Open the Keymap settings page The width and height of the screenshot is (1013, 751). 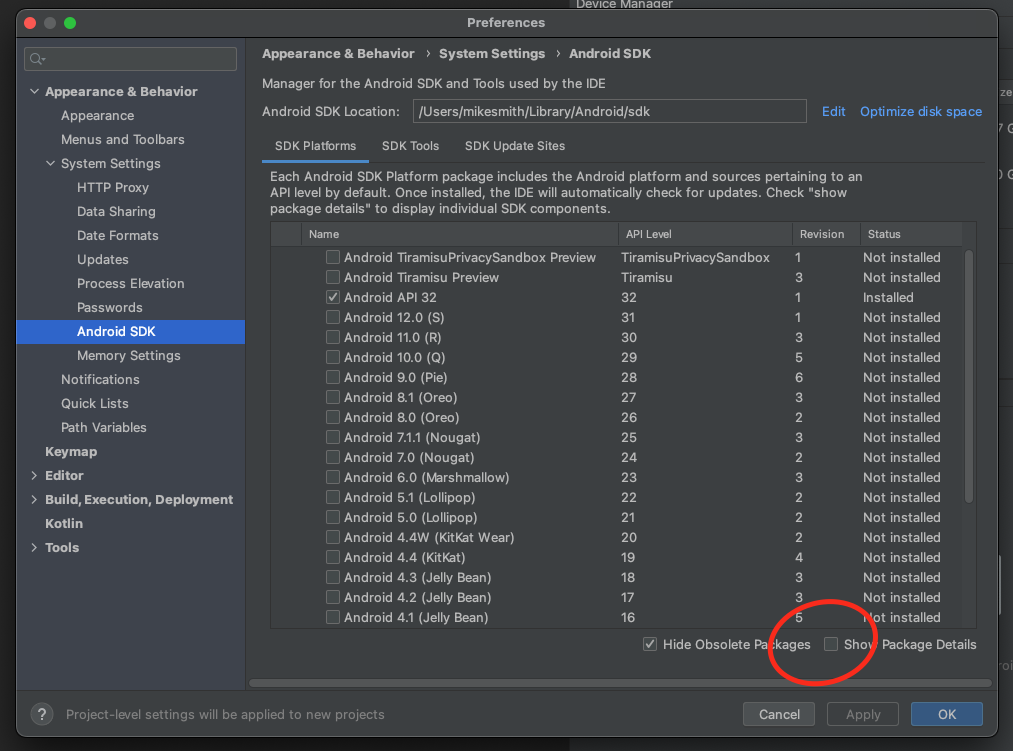(x=71, y=452)
